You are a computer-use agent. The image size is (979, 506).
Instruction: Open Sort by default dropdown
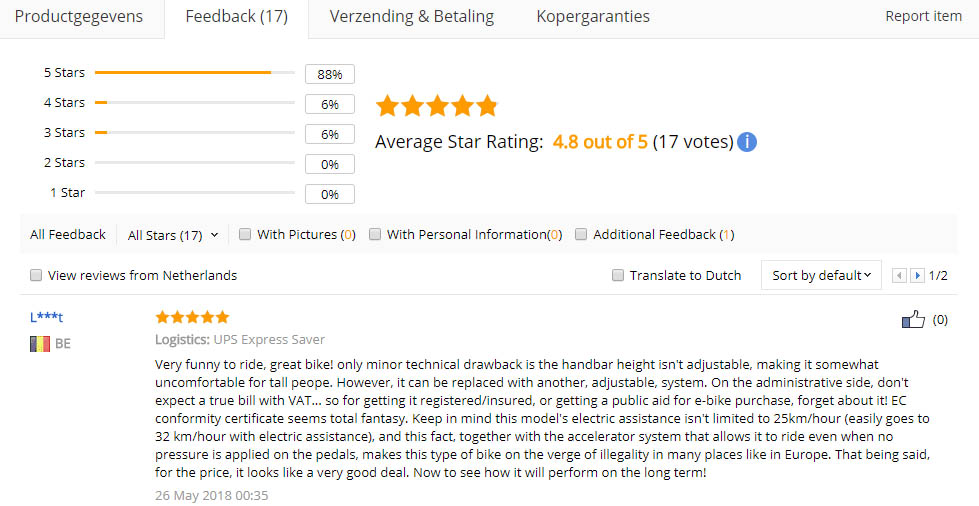[x=821, y=275]
